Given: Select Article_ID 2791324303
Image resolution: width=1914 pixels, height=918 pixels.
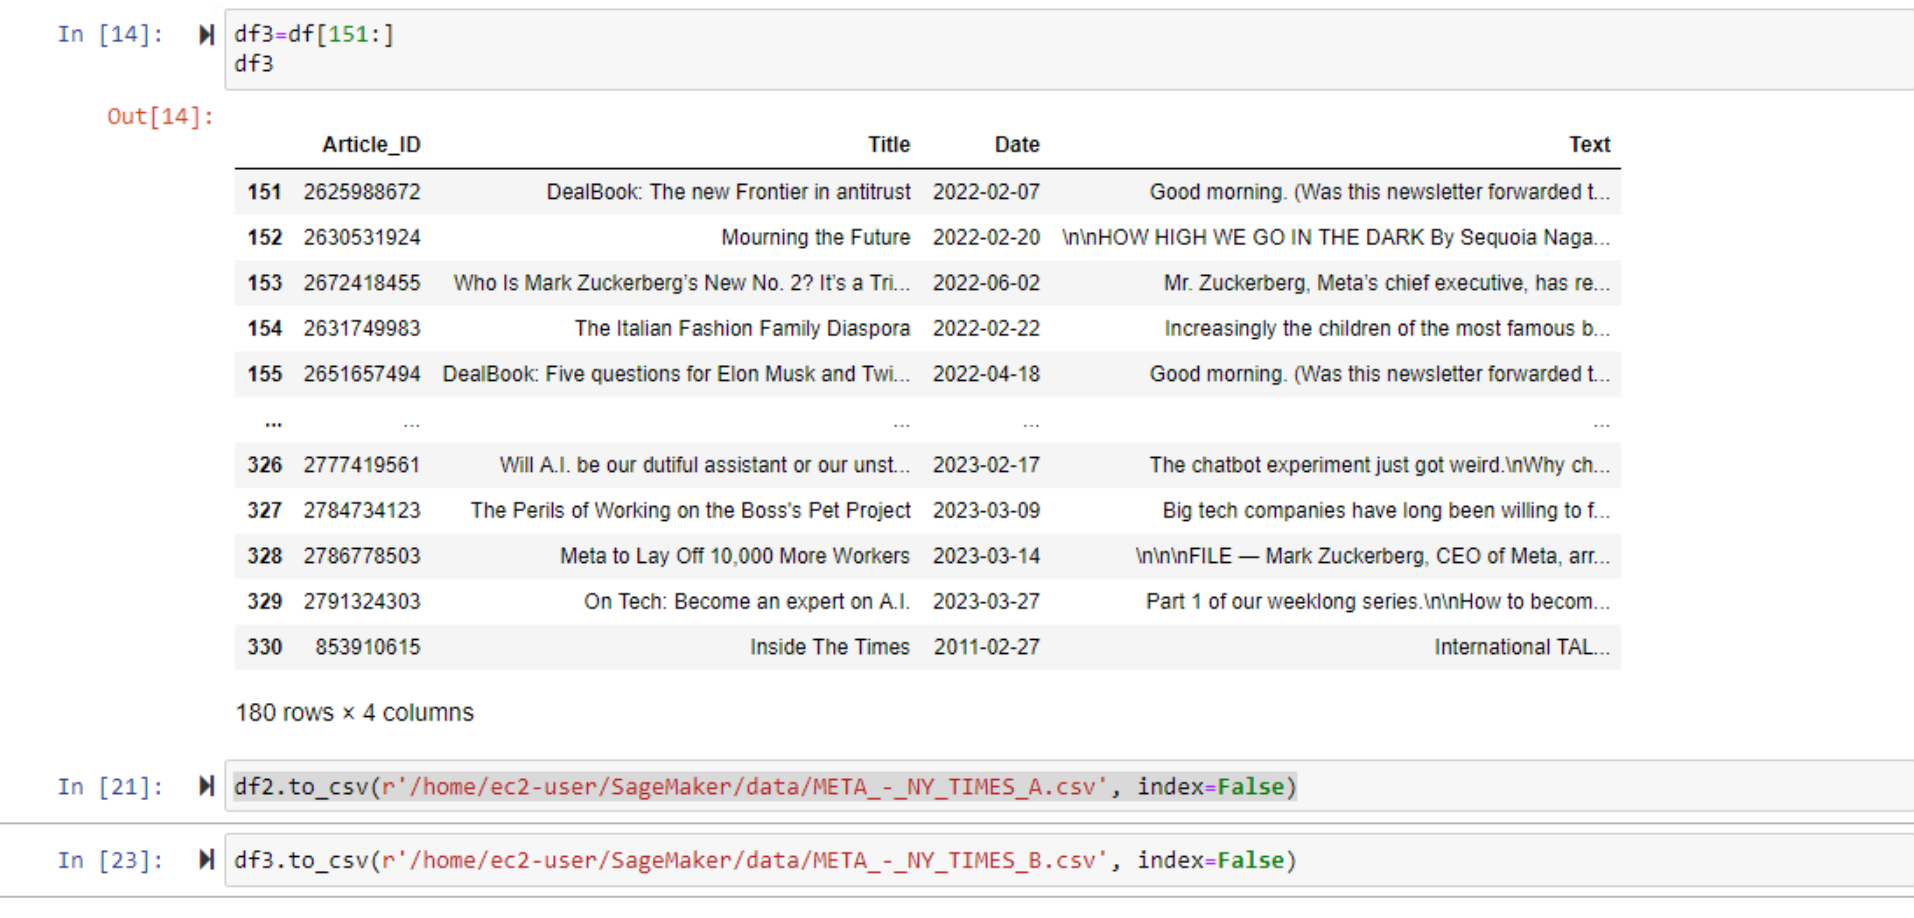Looking at the screenshot, I should [362, 602].
